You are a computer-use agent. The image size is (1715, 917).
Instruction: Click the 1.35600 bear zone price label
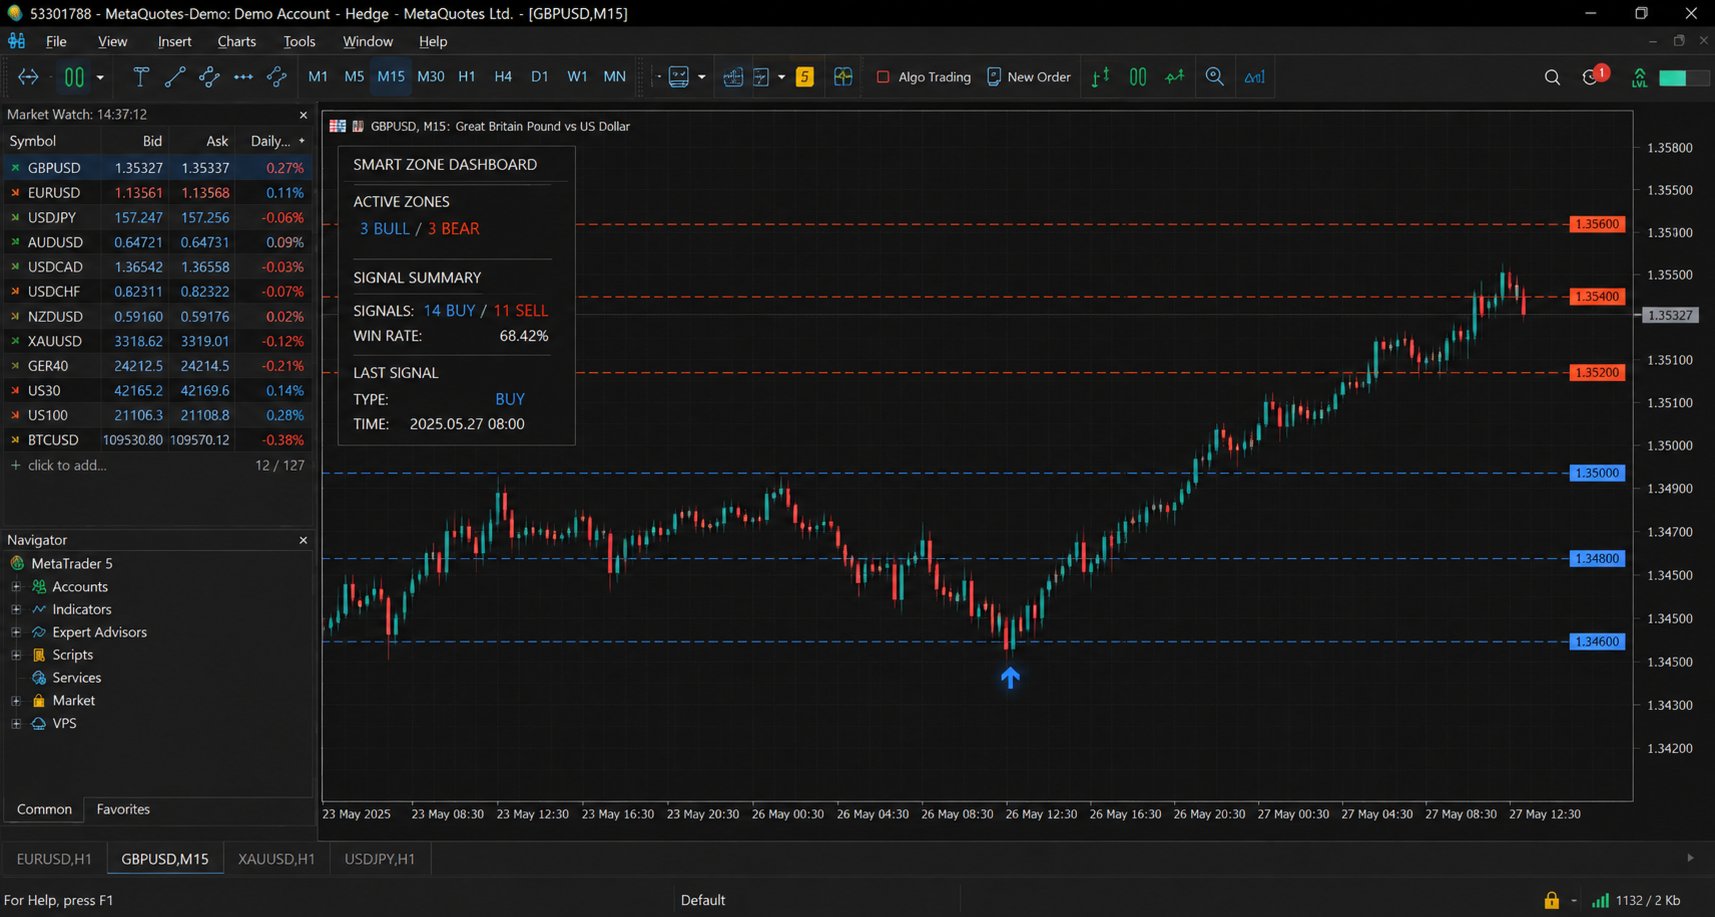point(1597,224)
